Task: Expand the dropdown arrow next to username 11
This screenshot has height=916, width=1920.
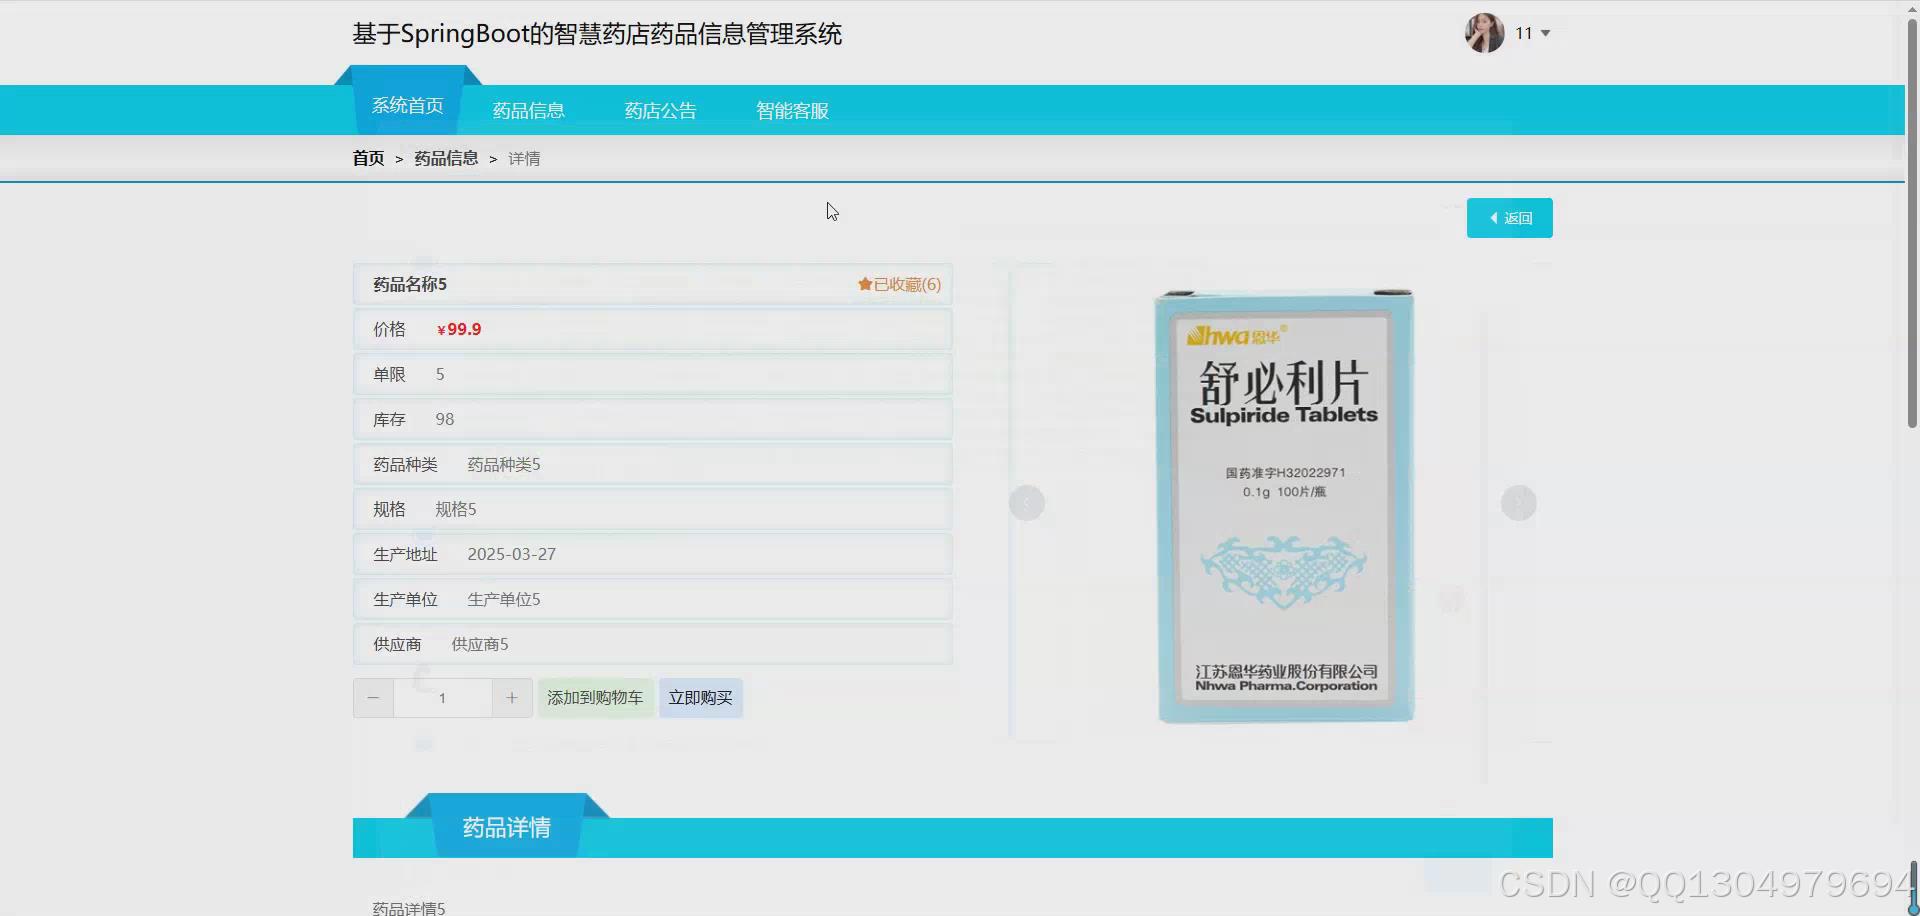Action: 1543,33
